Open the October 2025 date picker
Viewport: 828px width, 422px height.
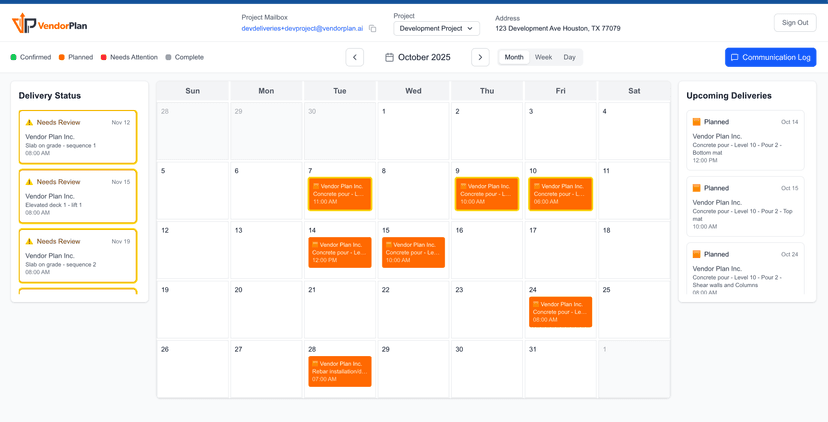coord(418,57)
